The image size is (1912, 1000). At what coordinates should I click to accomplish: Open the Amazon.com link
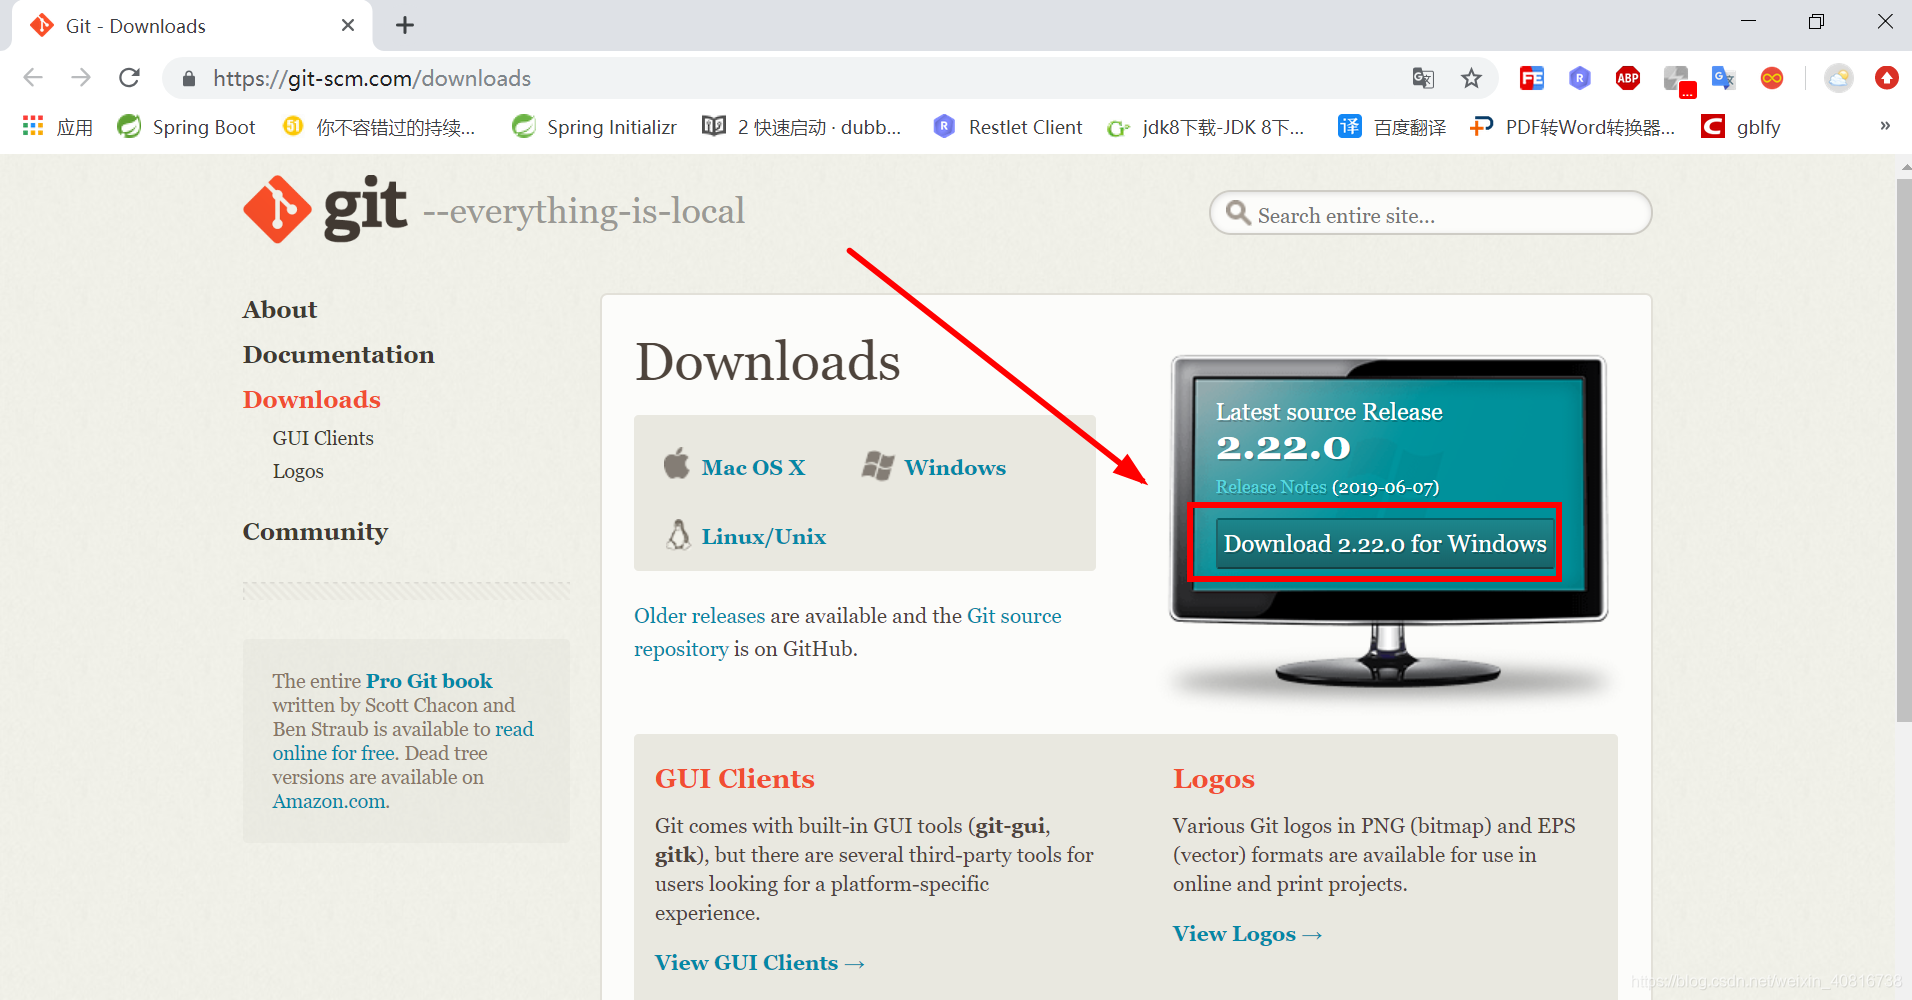click(x=329, y=801)
